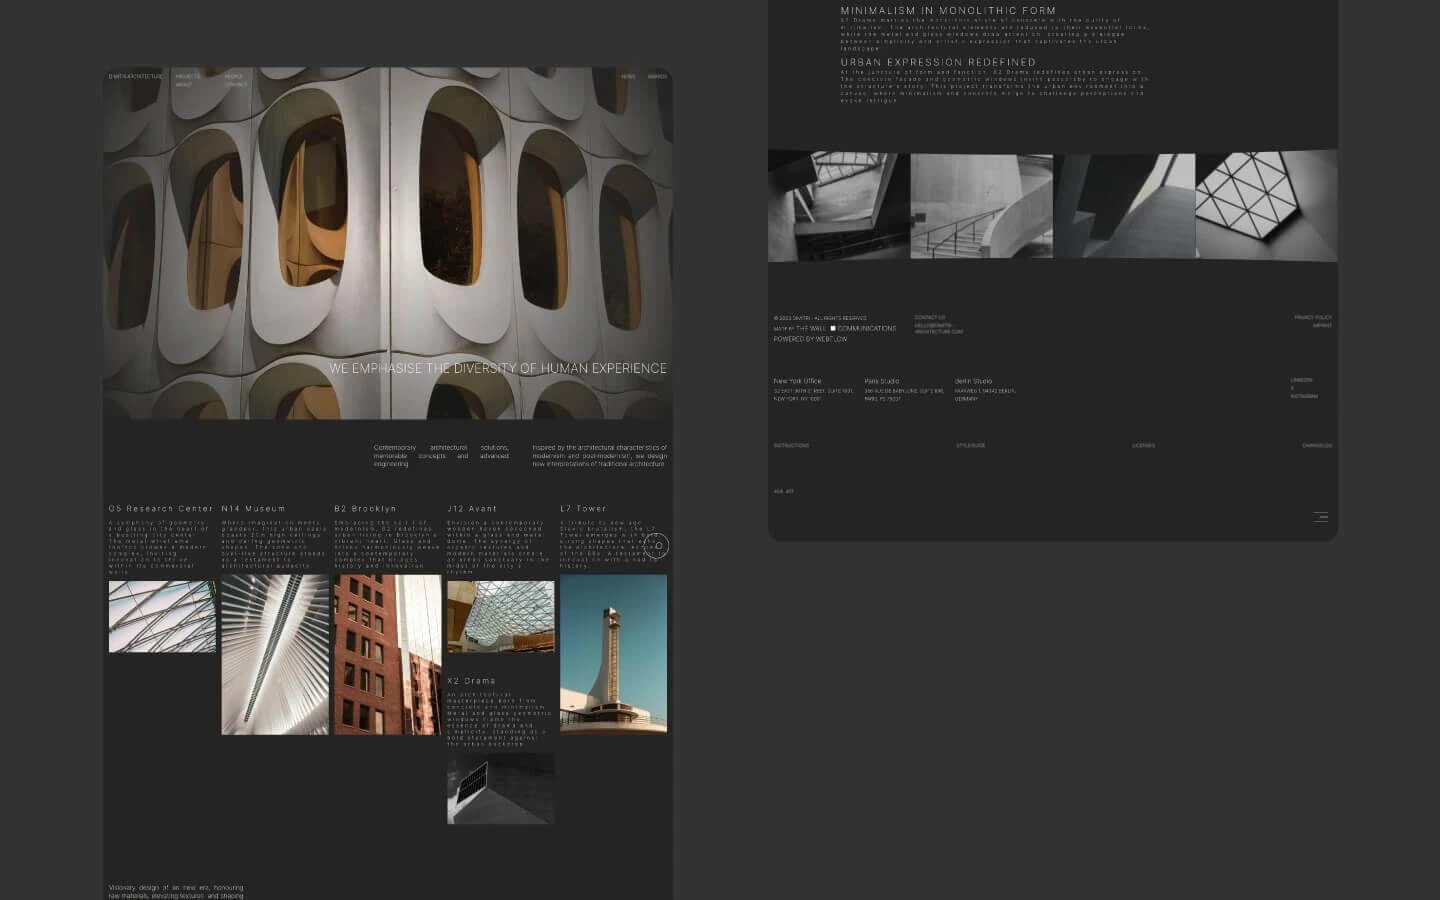Click the paragraph starting 'Inspired by the architectural'
This screenshot has height=900, width=1440.
pos(599,456)
